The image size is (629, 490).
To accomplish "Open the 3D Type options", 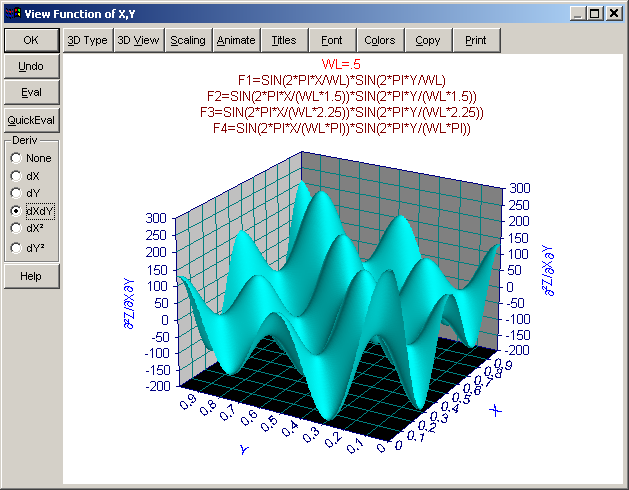I will (88, 40).
